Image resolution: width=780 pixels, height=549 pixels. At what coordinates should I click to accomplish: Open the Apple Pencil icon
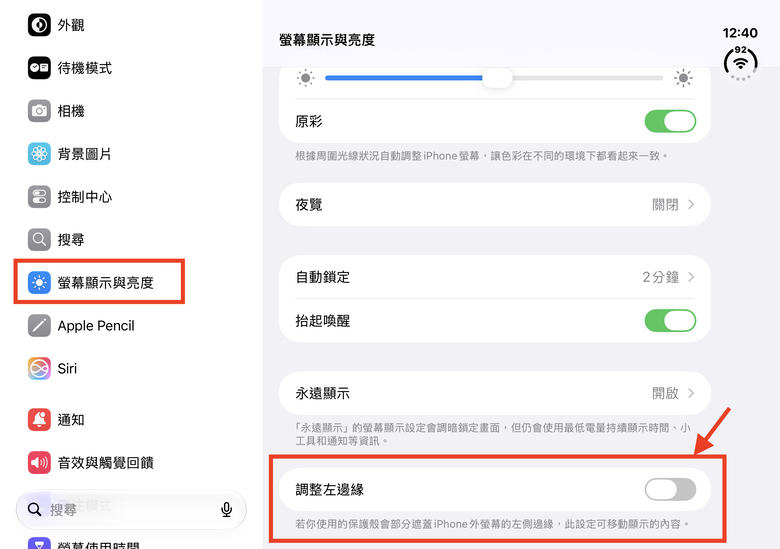click(x=39, y=325)
